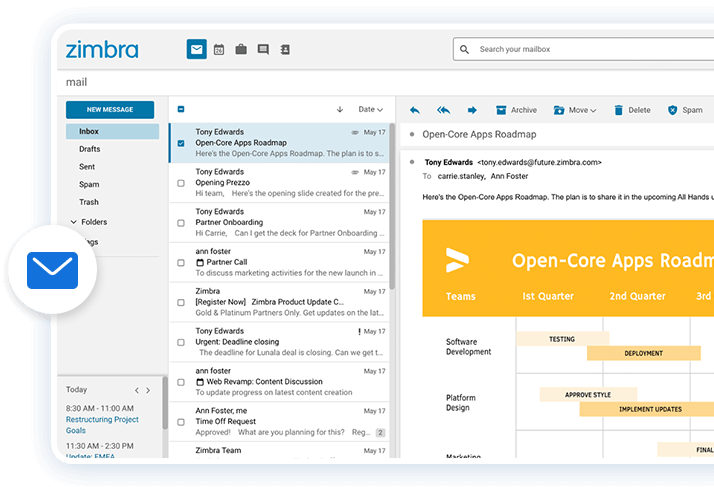Click the Spam shield icon

click(673, 110)
